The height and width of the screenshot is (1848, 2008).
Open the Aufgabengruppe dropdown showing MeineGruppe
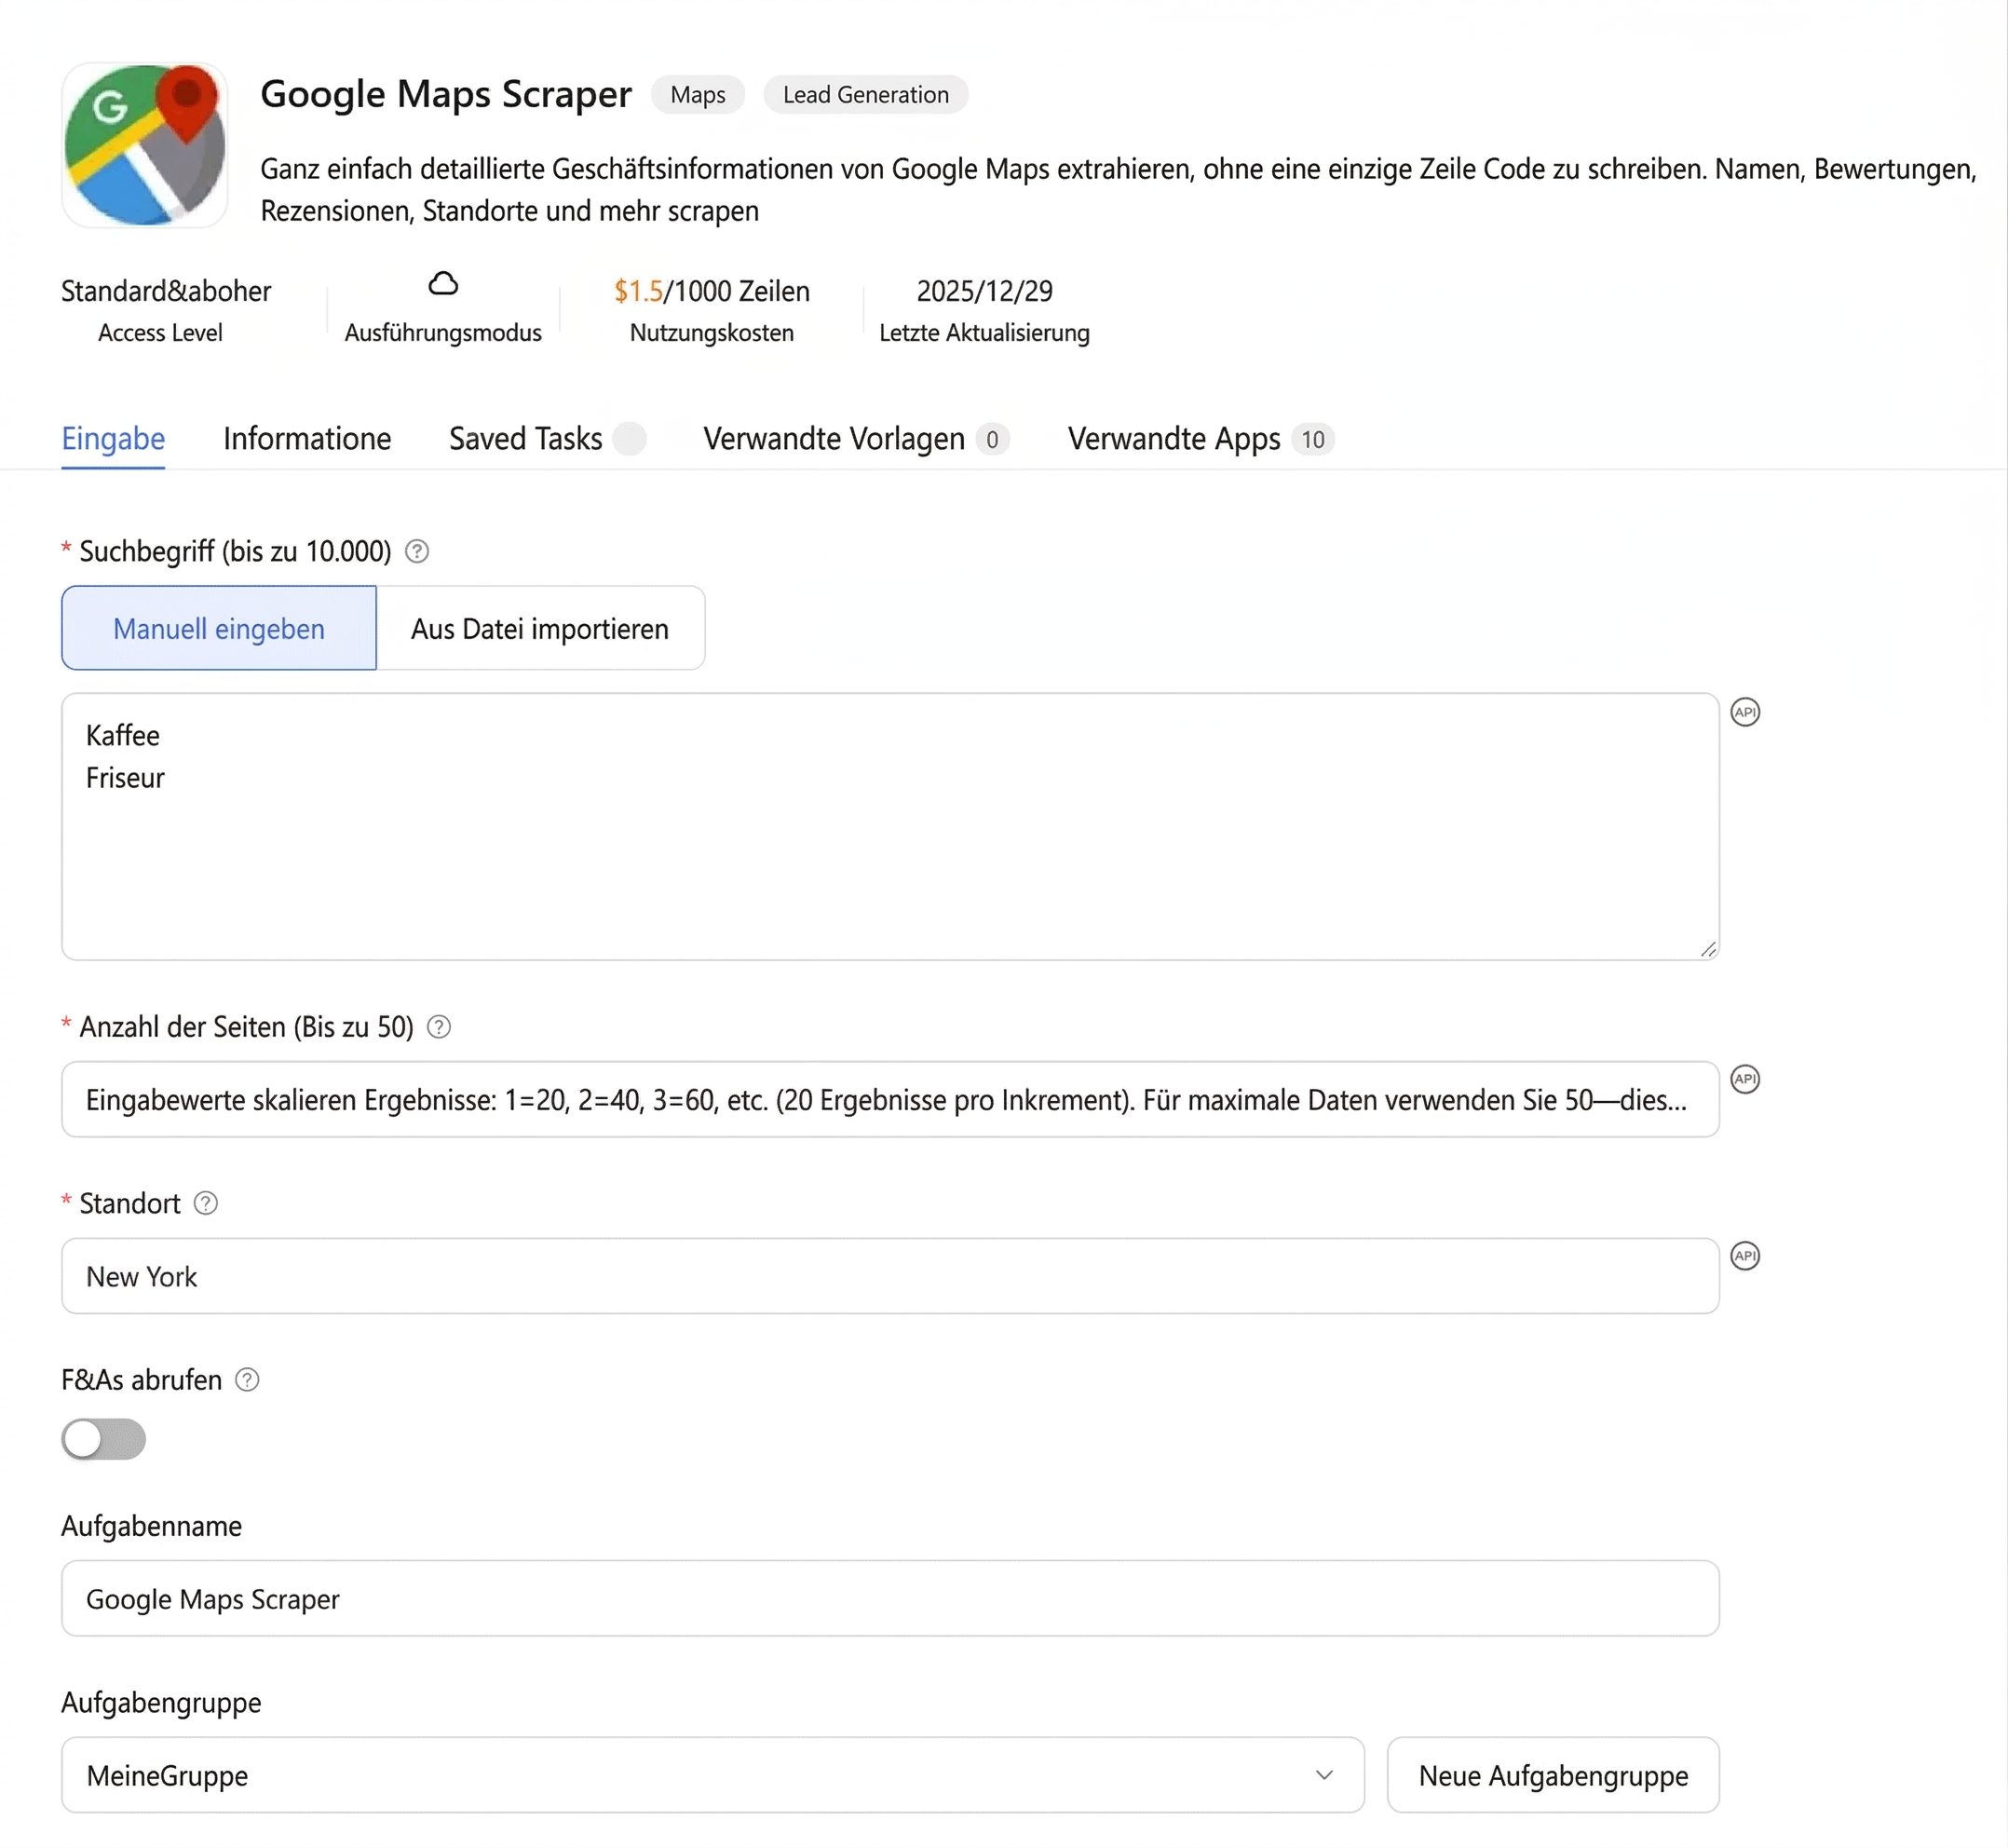[x=712, y=1775]
